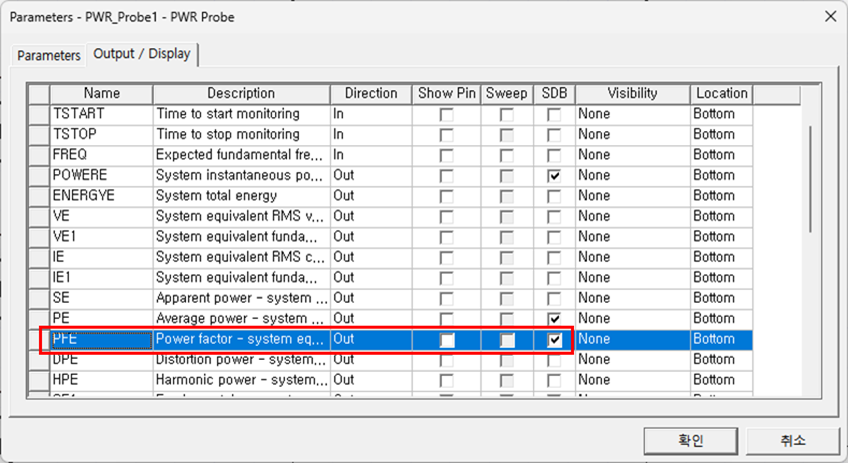848x463 pixels.
Task: Click the 확인 confirm button
Action: (690, 440)
